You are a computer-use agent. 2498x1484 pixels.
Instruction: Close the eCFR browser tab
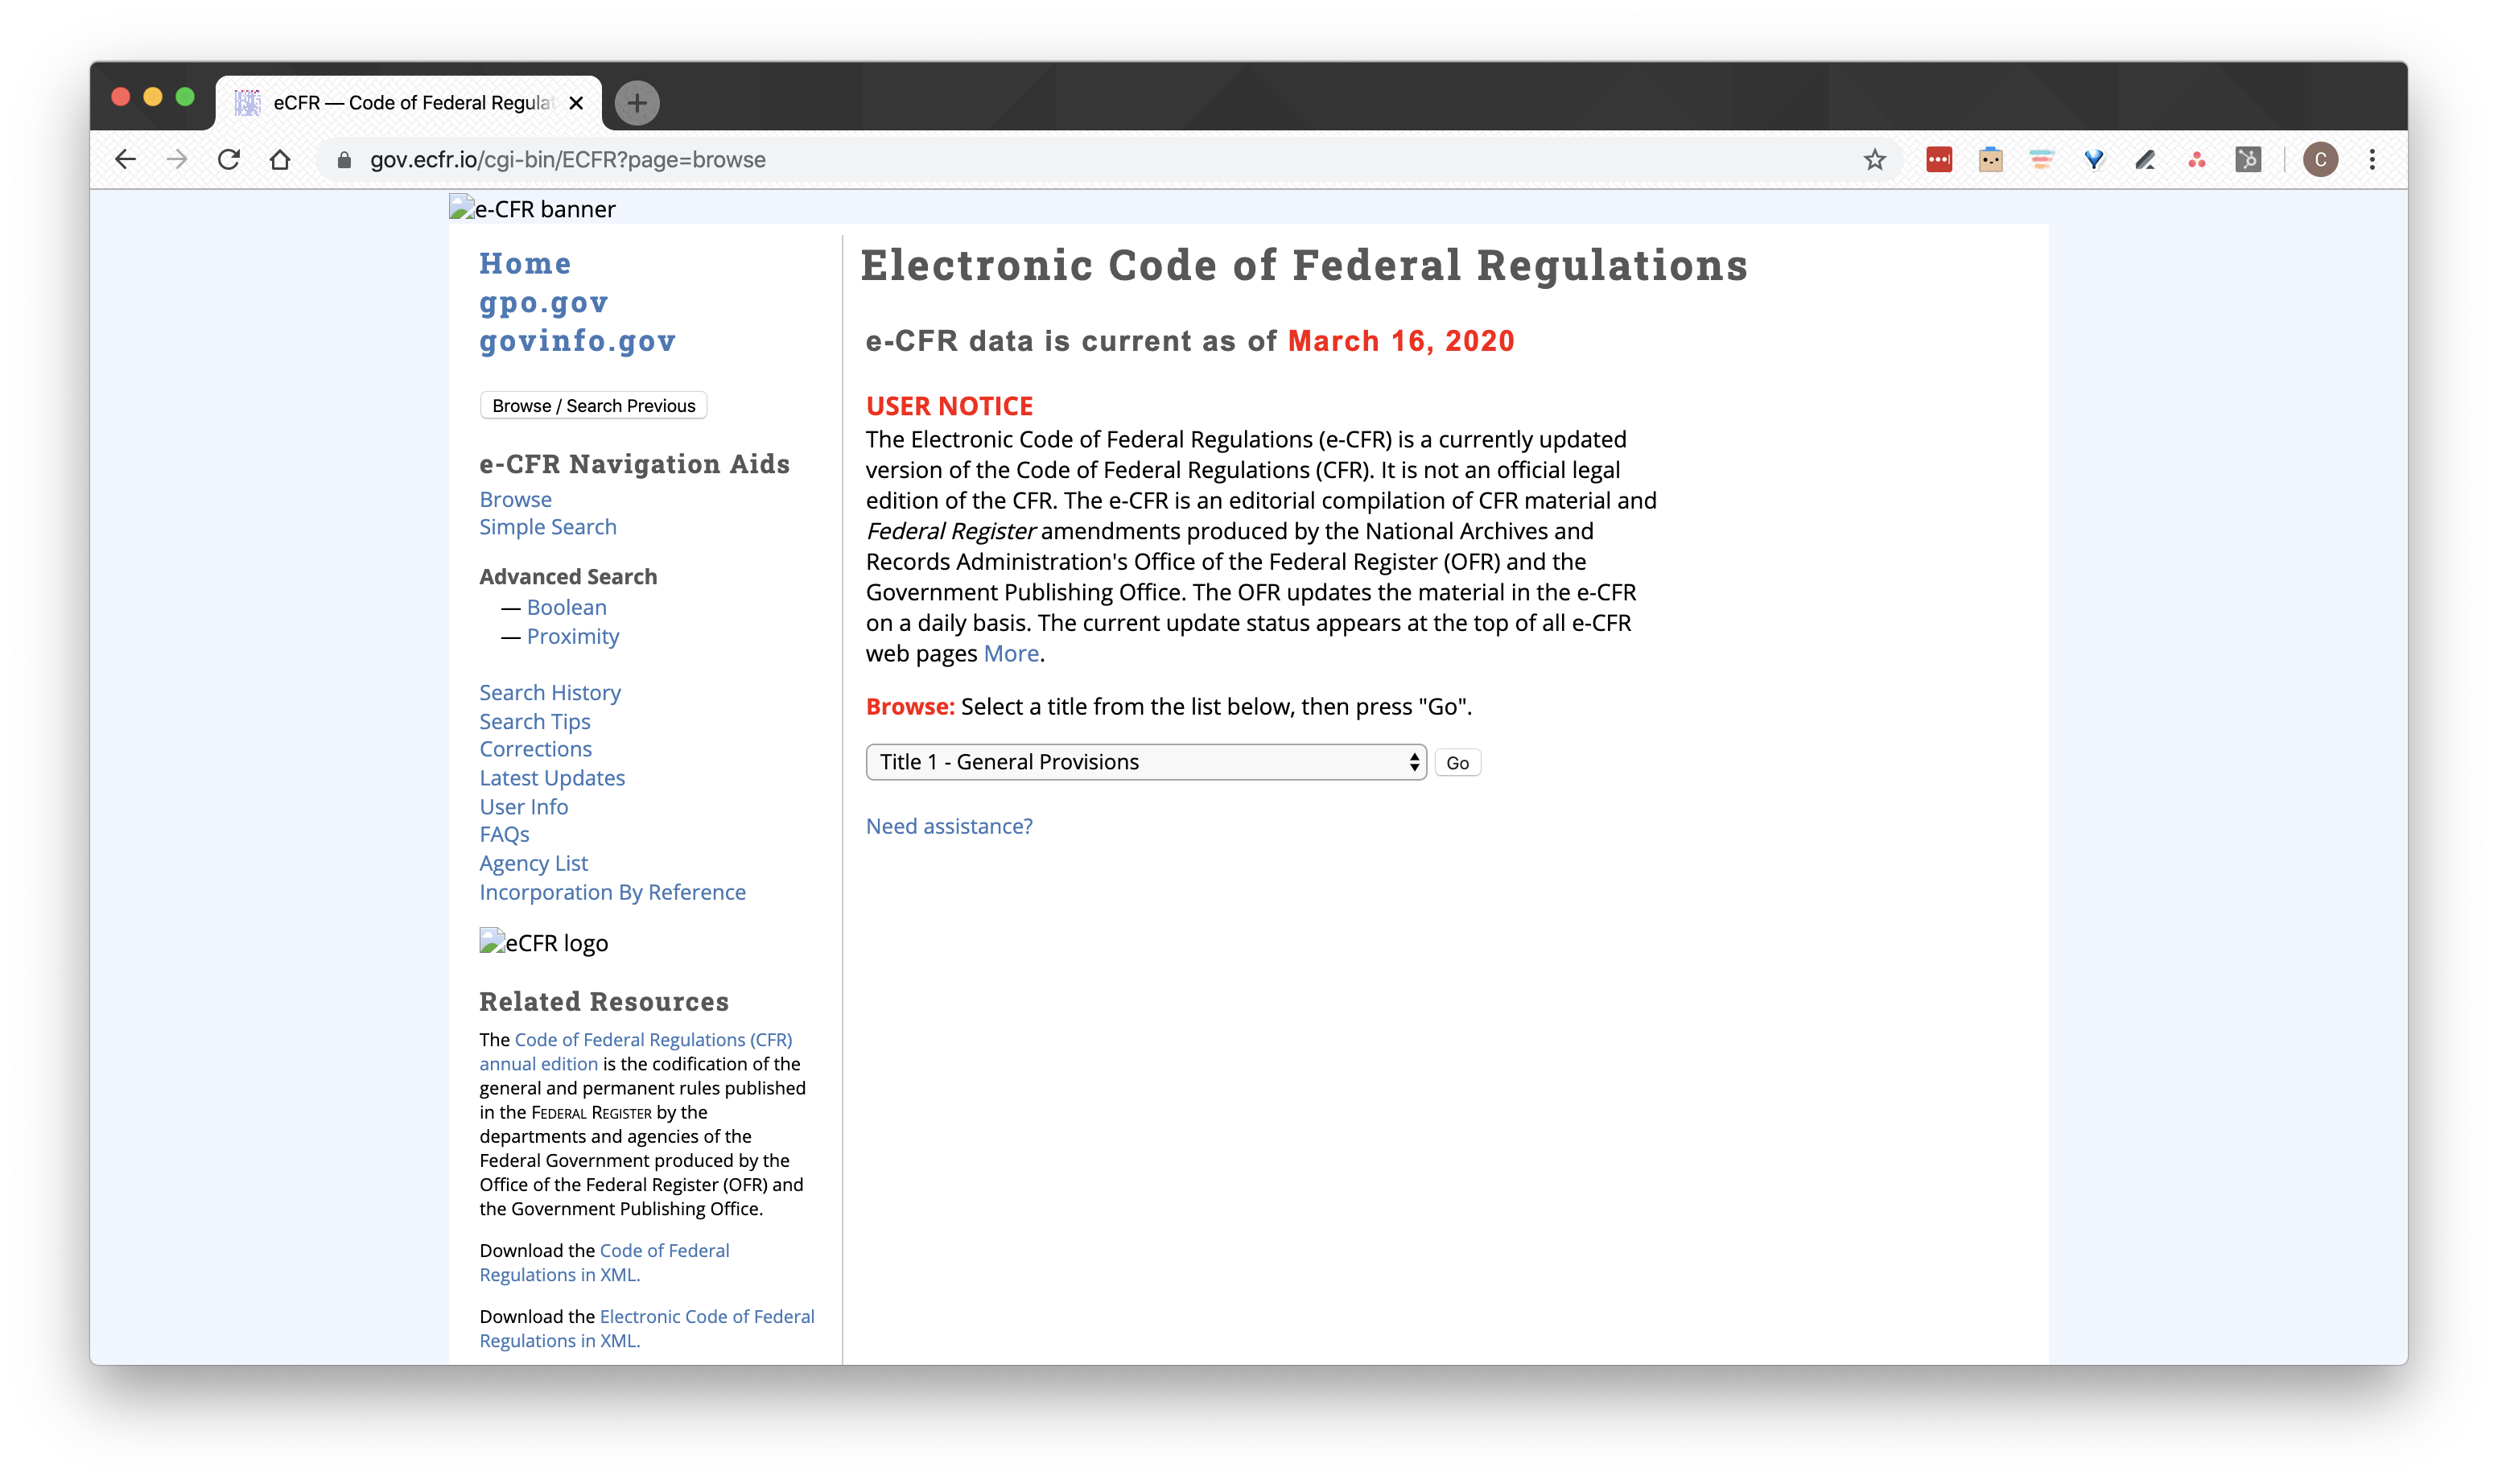click(576, 103)
